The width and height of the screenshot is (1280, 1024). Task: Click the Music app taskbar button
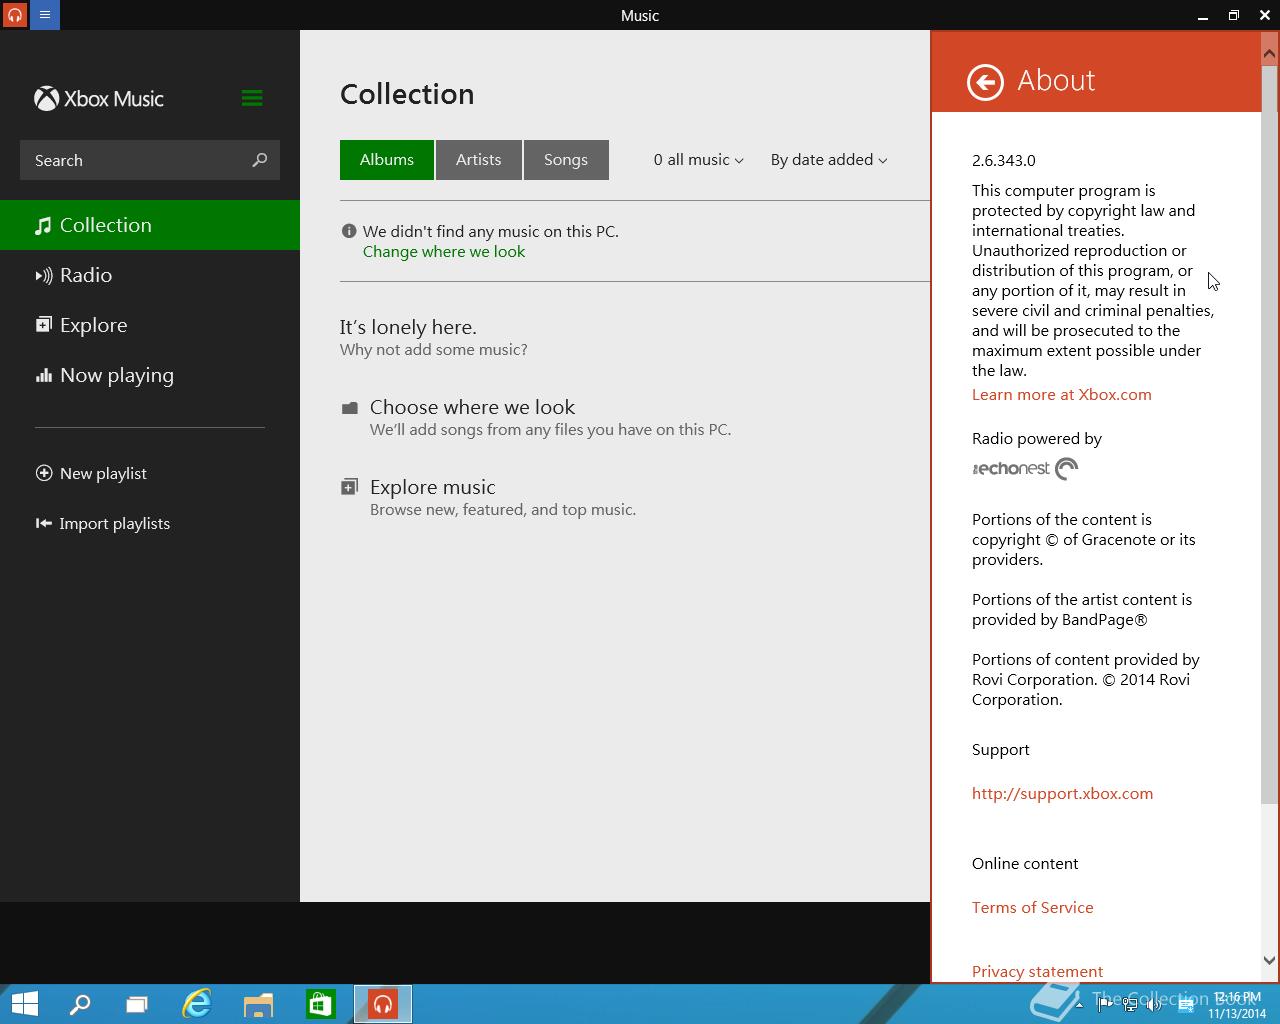point(382,1004)
